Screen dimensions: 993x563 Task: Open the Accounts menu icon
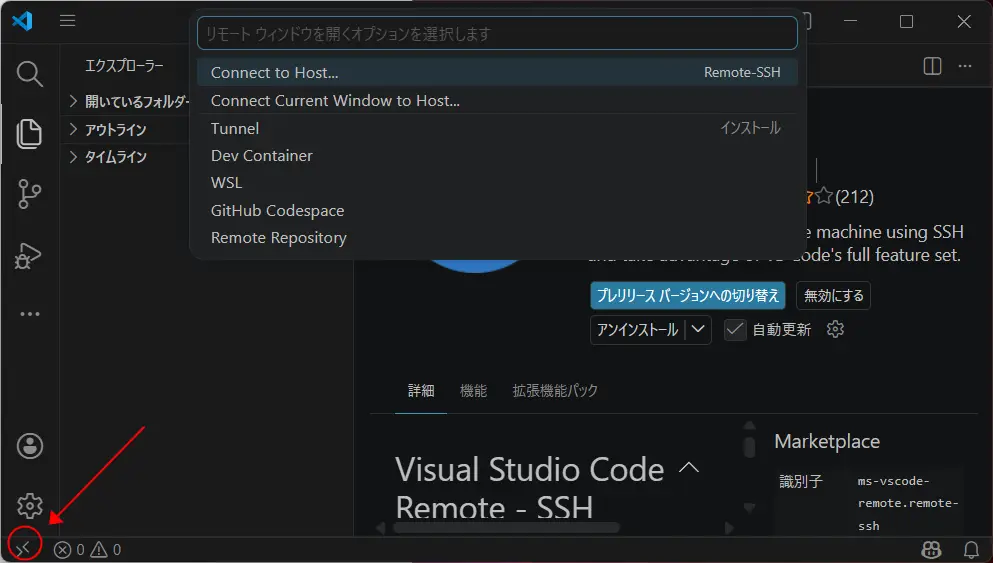click(30, 446)
